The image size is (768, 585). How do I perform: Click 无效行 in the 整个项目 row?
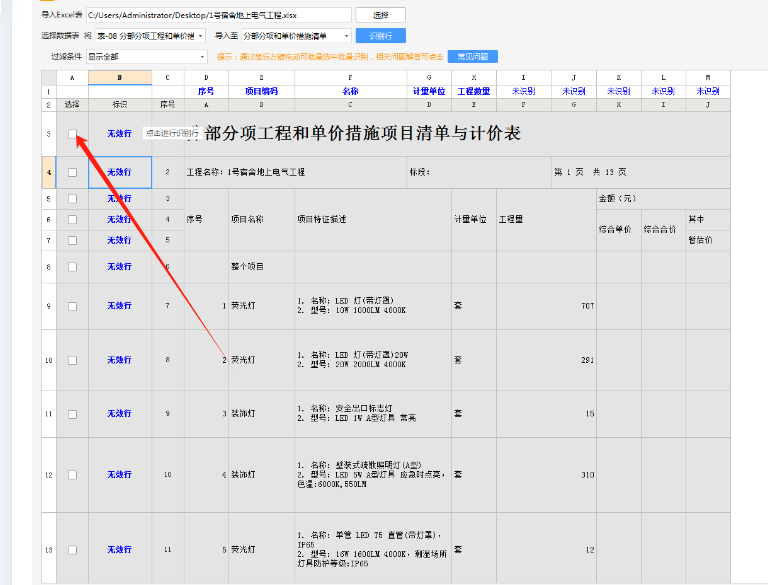[120, 267]
